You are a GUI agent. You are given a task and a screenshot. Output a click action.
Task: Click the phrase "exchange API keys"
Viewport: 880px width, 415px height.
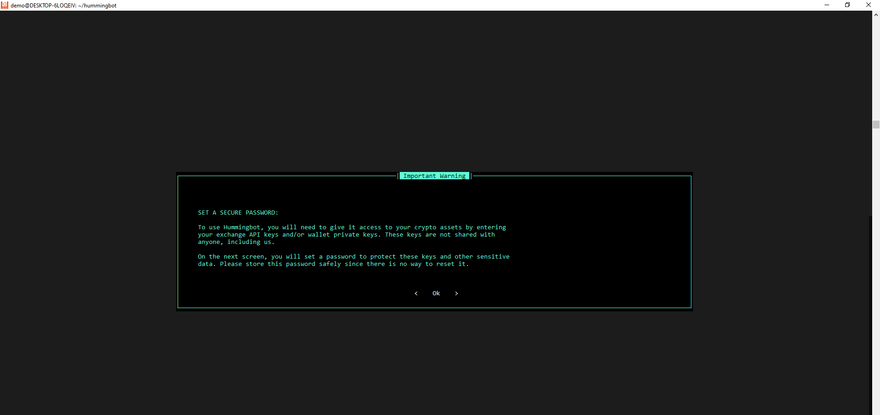pos(251,235)
